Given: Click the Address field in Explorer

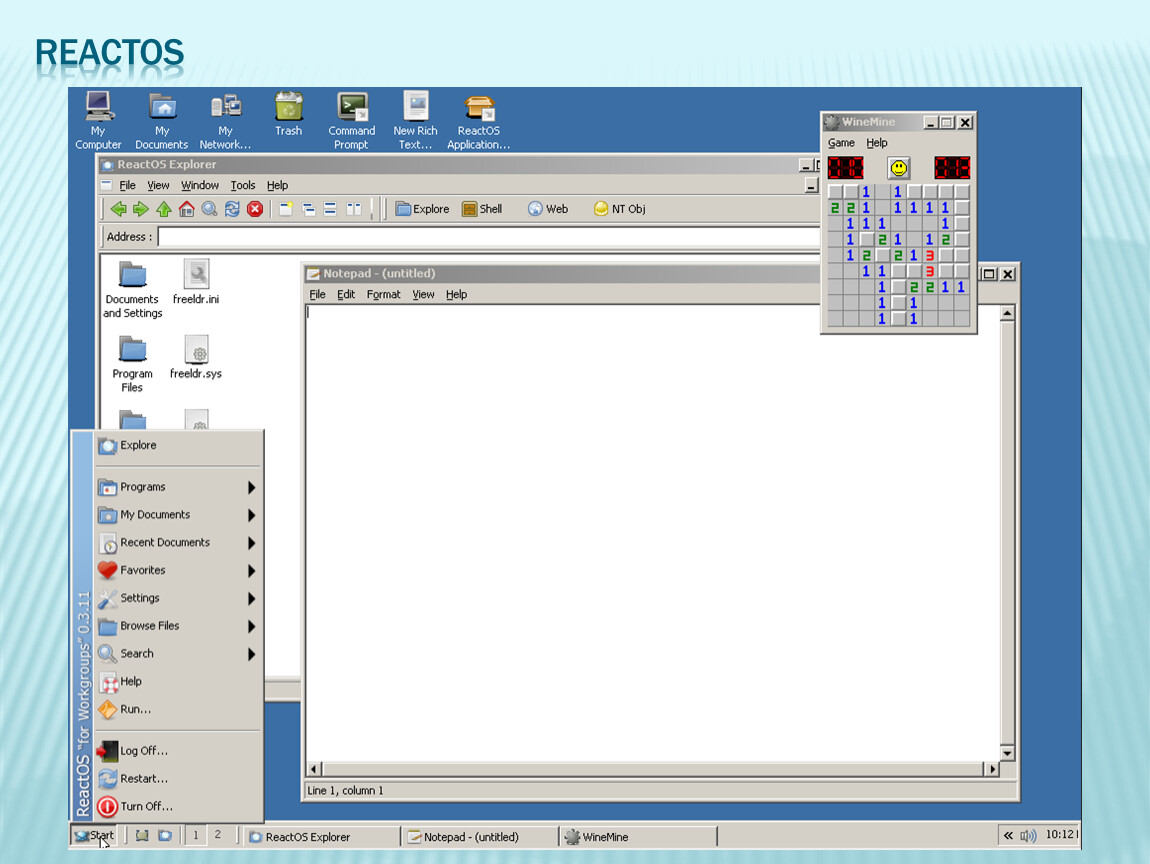Looking at the screenshot, I should pos(488,237).
